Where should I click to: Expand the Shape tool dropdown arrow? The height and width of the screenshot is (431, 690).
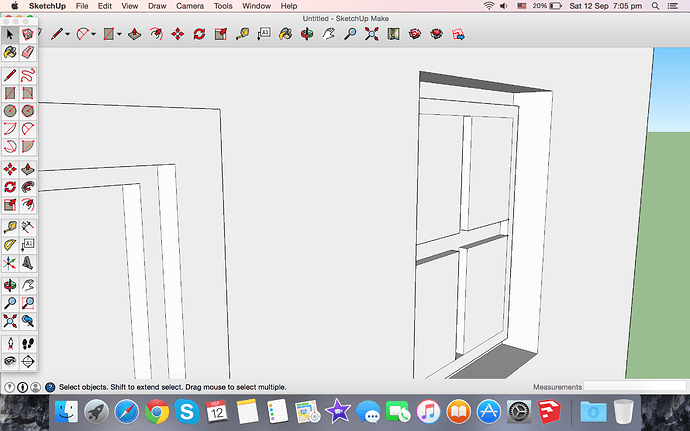point(119,34)
